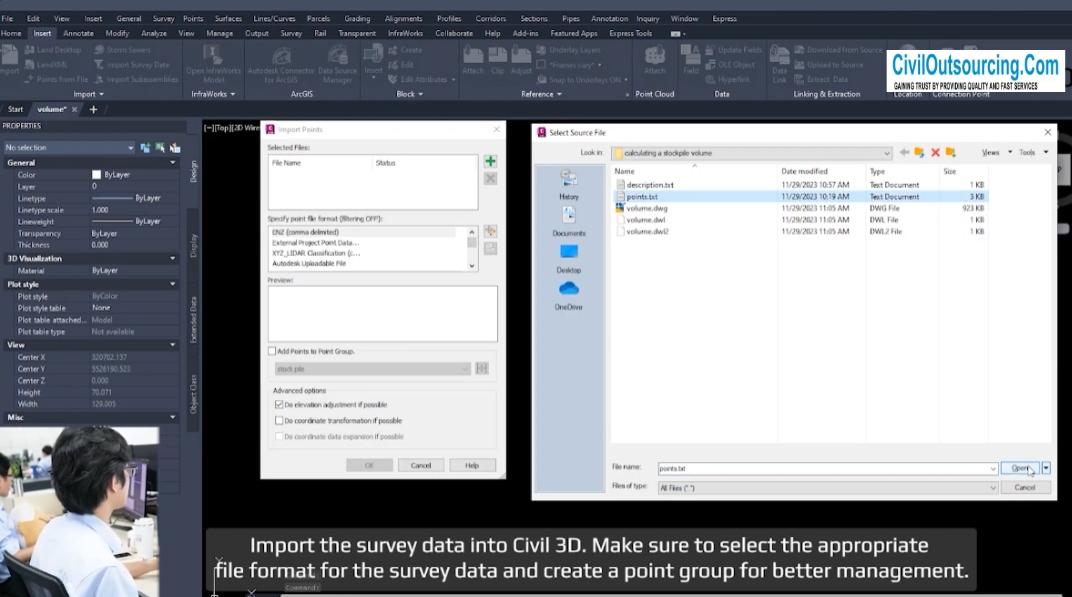This screenshot has height=597, width=1072.
Task: Select Autodesk Uploadable File format
Action: click(x=309, y=263)
